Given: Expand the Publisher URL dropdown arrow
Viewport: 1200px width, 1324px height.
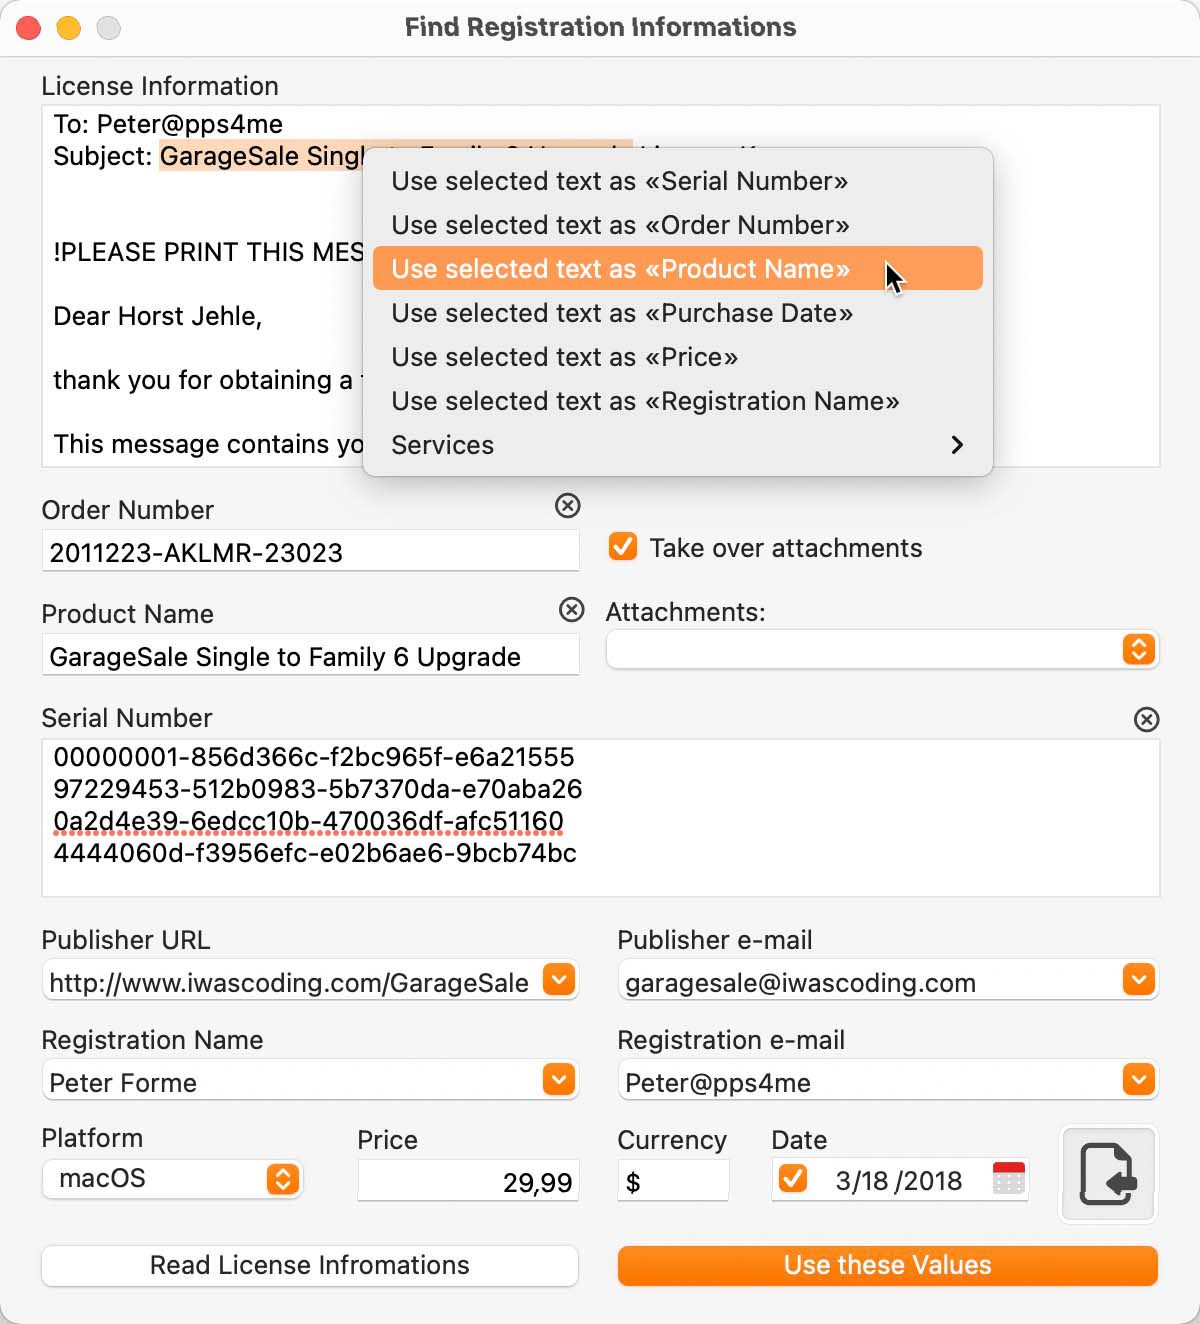Looking at the screenshot, I should [x=559, y=980].
